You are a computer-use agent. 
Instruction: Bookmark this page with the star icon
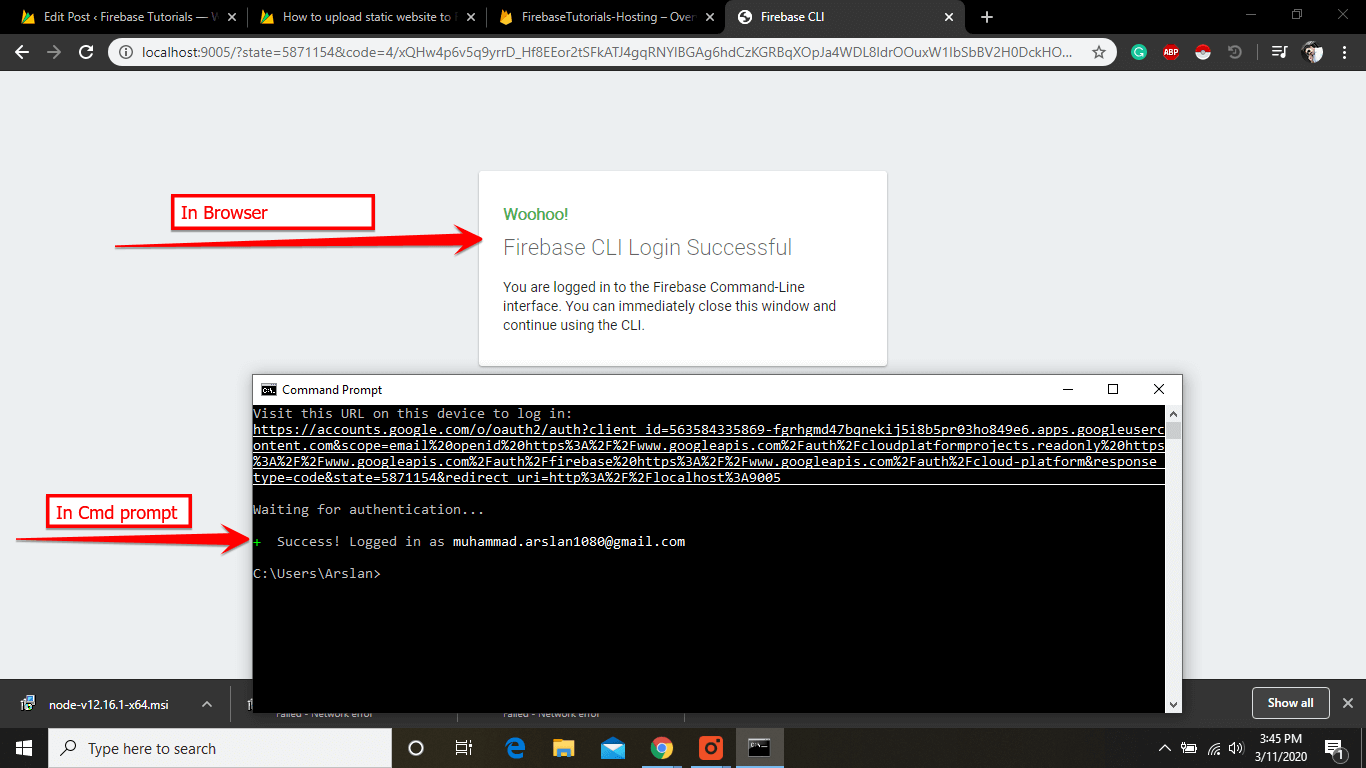pyautogui.click(x=1099, y=52)
